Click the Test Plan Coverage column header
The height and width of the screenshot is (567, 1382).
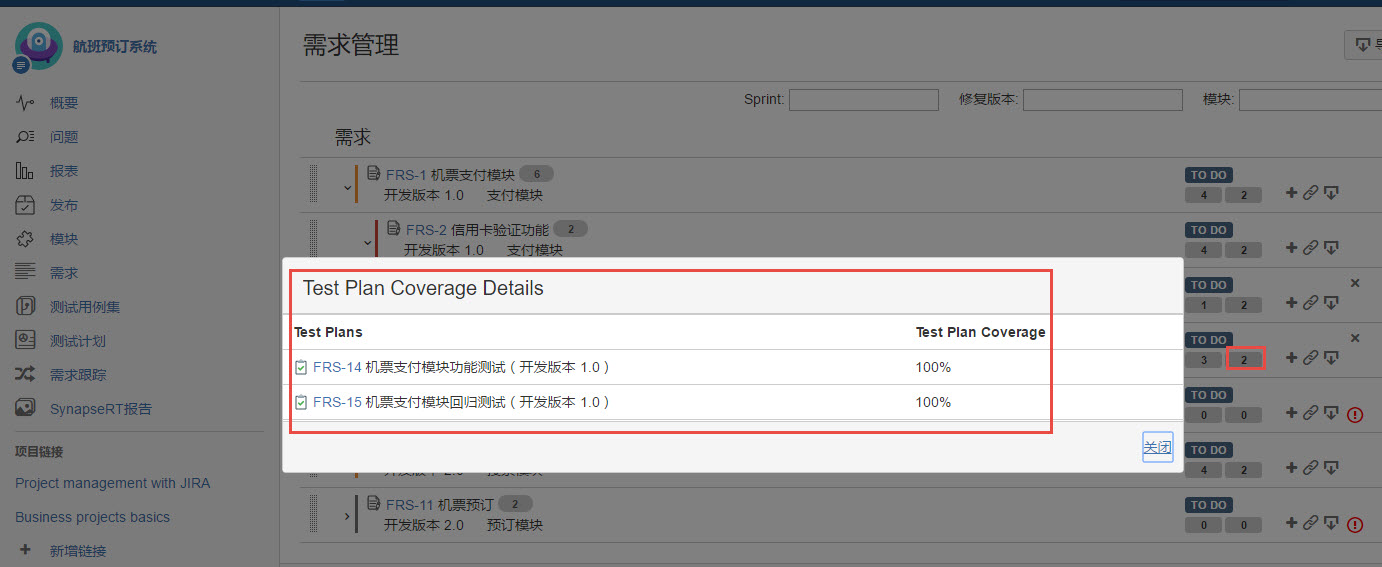pos(981,332)
